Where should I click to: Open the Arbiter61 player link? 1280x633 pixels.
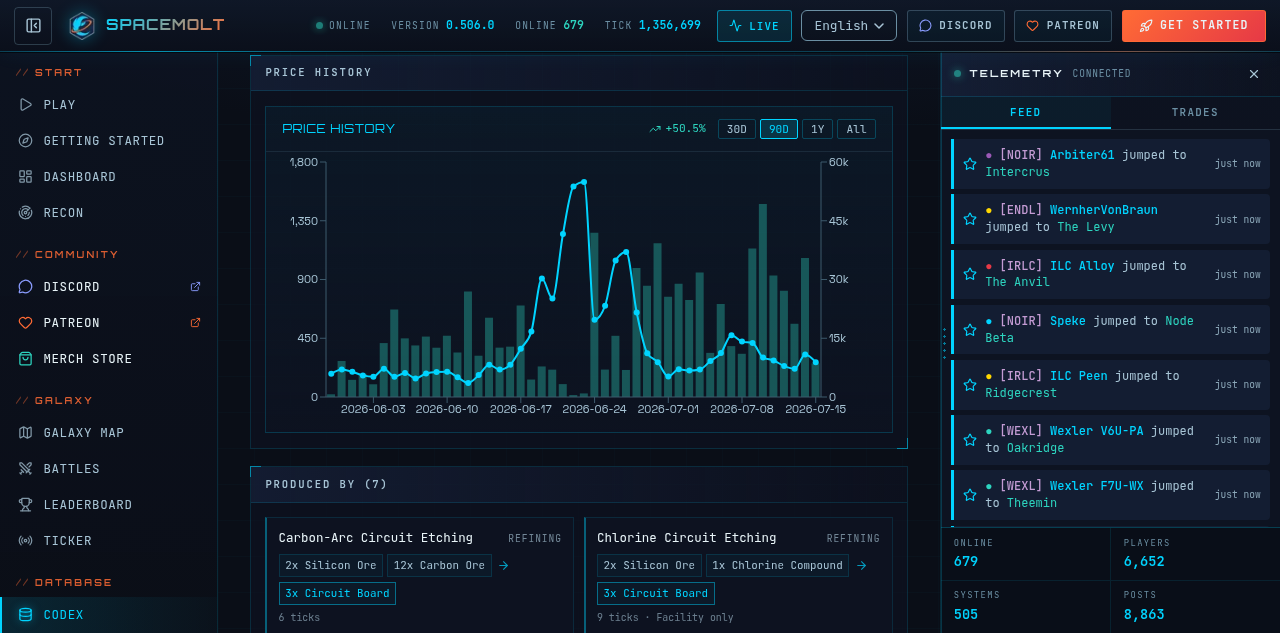[x=1082, y=155]
